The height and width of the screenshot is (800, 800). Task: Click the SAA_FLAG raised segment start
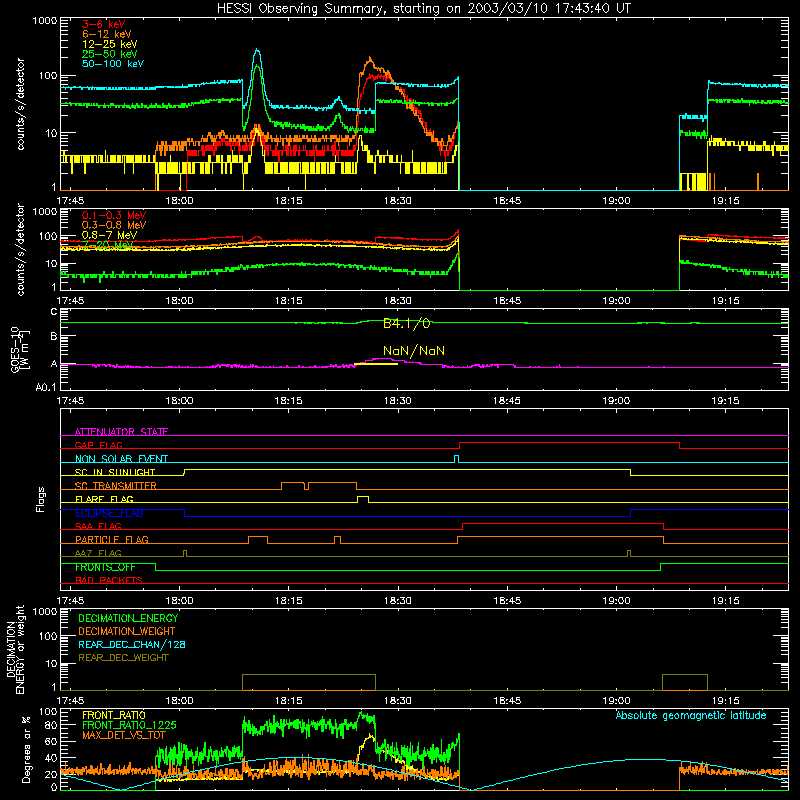pos(463,527)
